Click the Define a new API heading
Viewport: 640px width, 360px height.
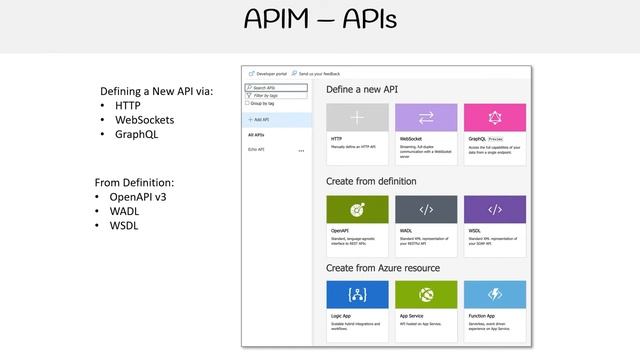362,89
